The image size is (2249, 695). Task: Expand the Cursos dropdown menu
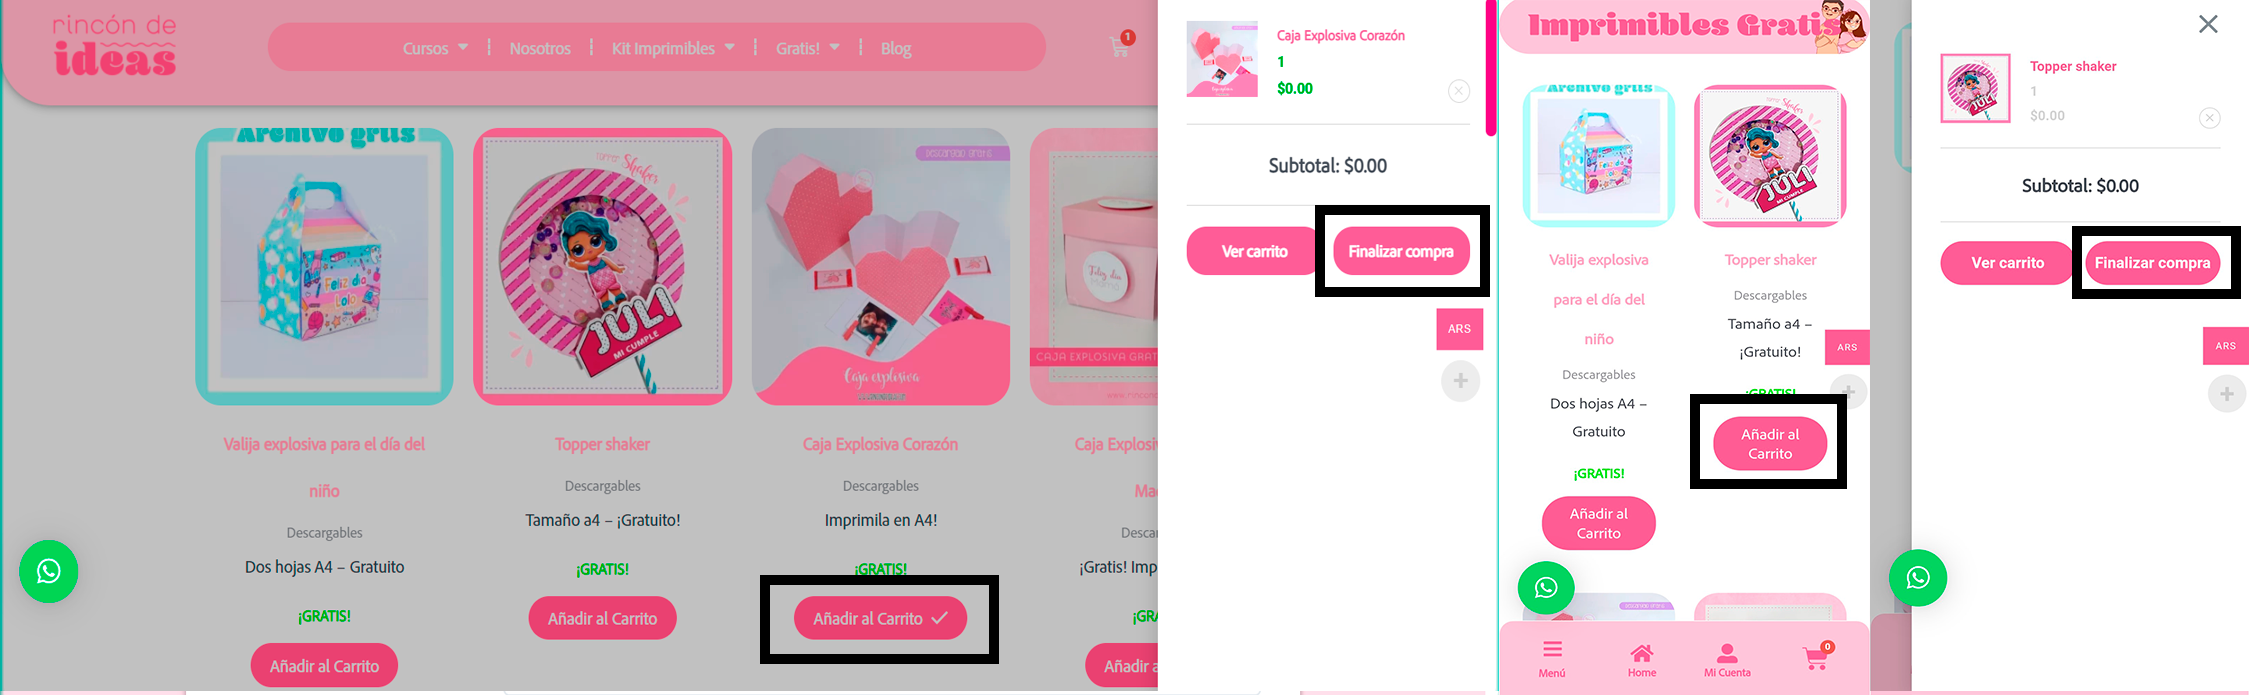pyautogui.click(x=435, y=48)
